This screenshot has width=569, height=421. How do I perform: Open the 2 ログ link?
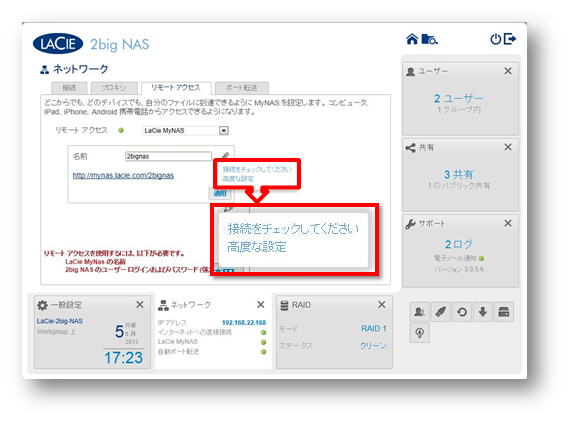pyautogui.click(x=459, y=244)
